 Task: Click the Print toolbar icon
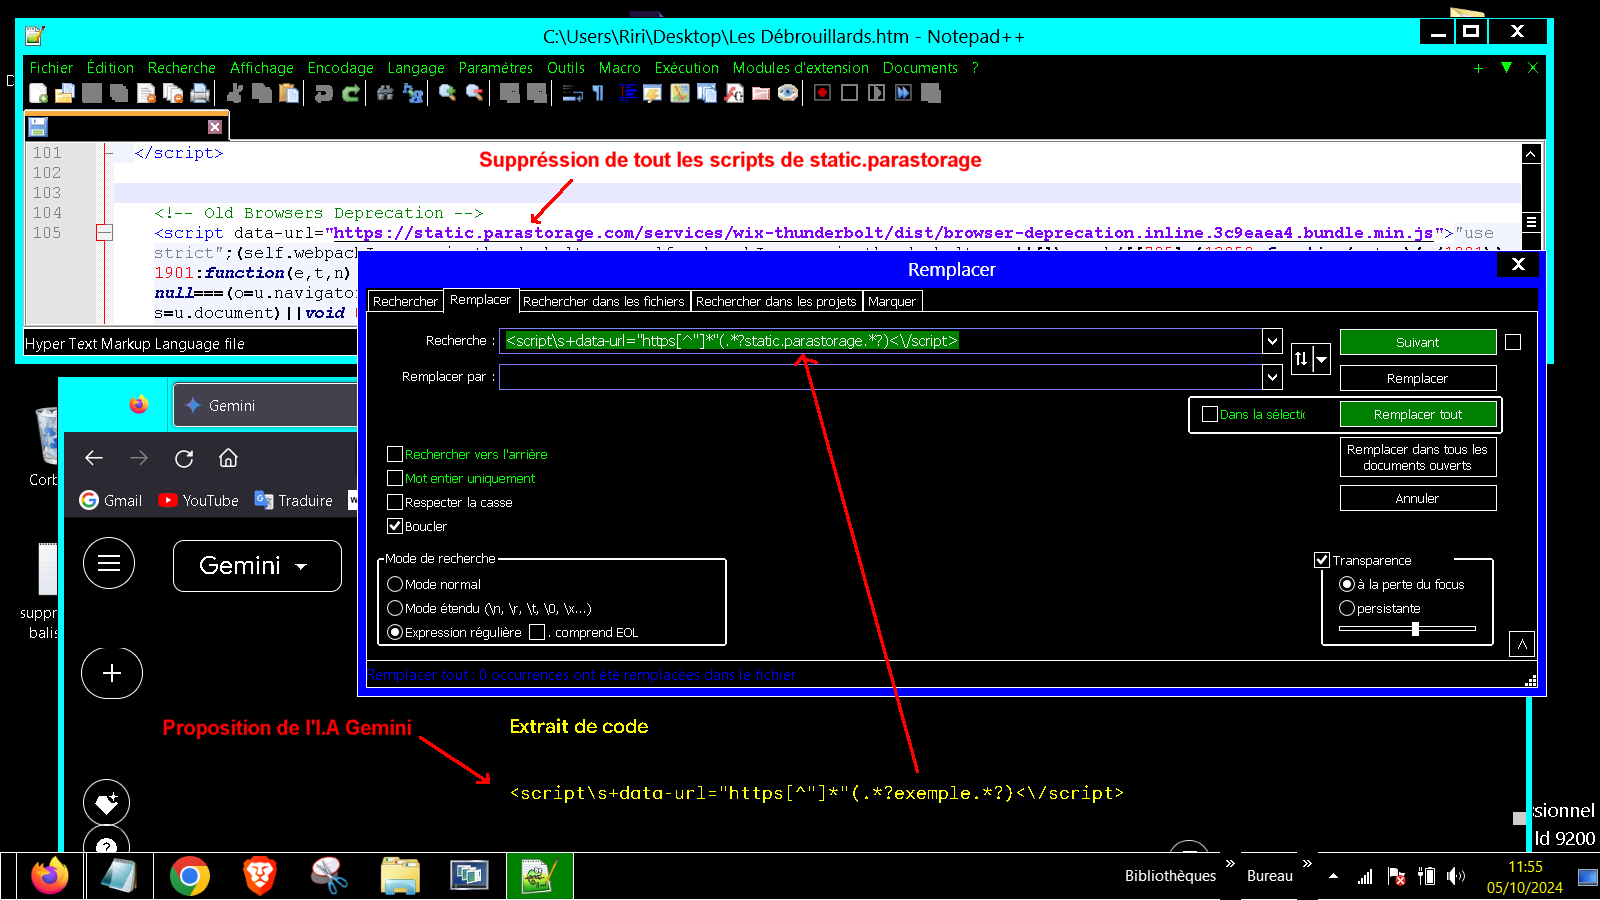click(x=200, y=93)
